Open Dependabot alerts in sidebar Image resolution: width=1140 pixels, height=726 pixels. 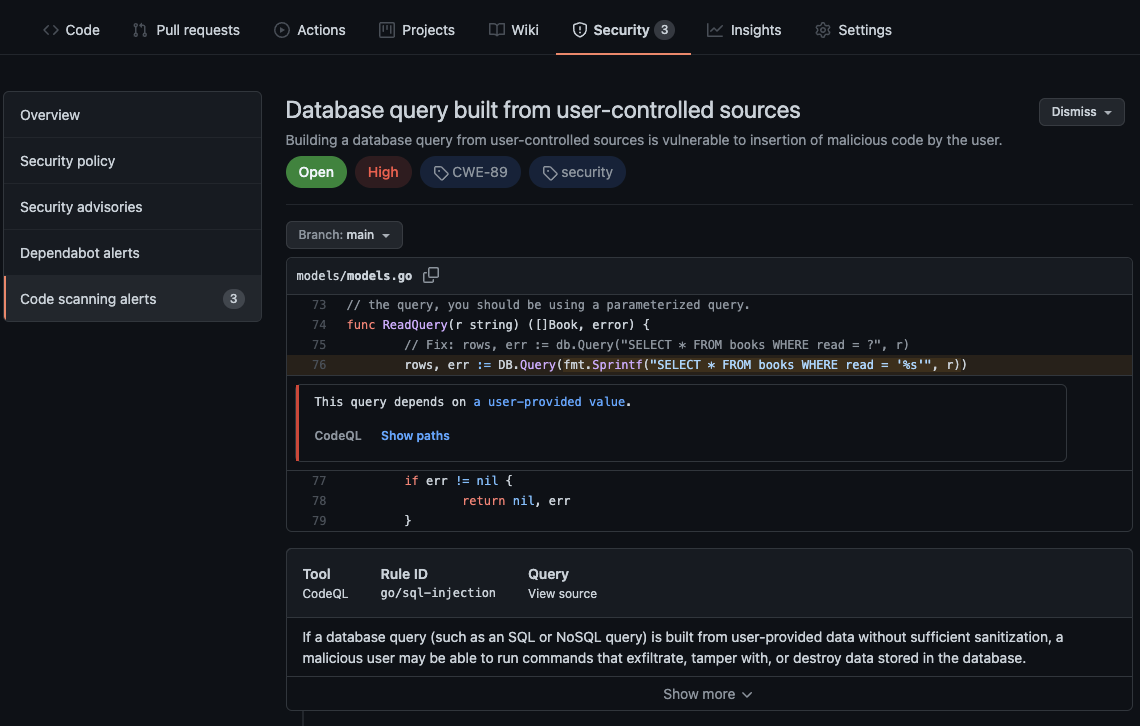click(x=80, y=253)
